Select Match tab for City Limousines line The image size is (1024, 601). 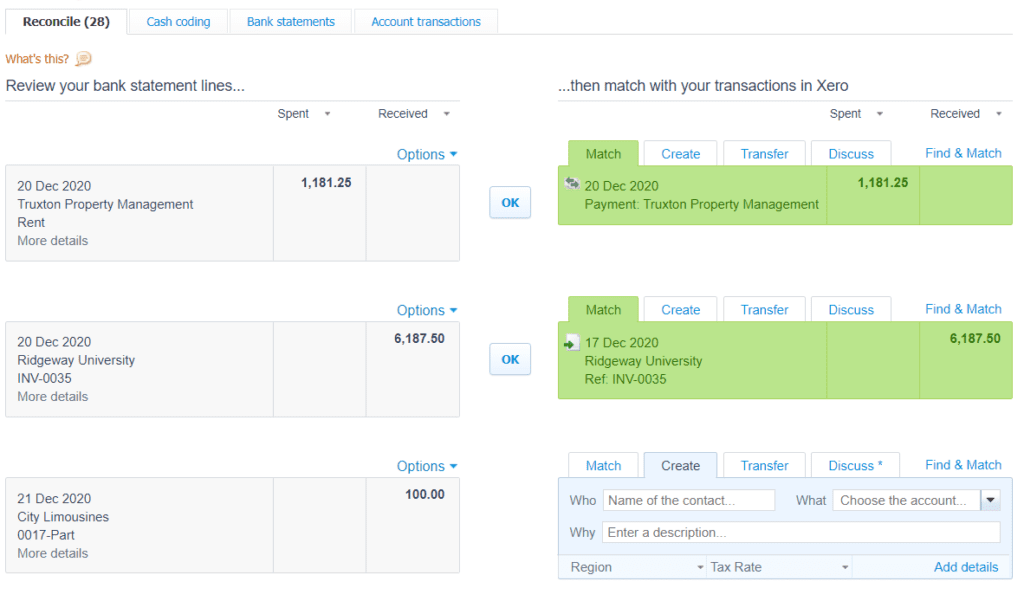pyautogui.click(x=603, y=466)
